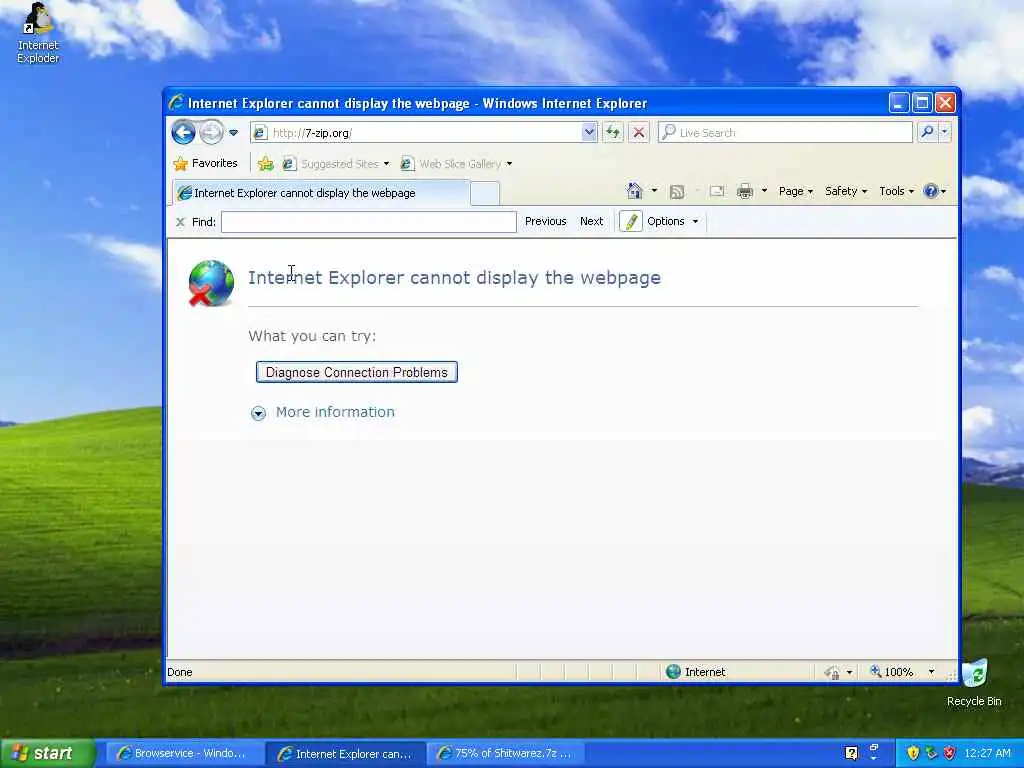Click the Done status text
This screenshot has height=768, width=1024.
tap(180, 672)
